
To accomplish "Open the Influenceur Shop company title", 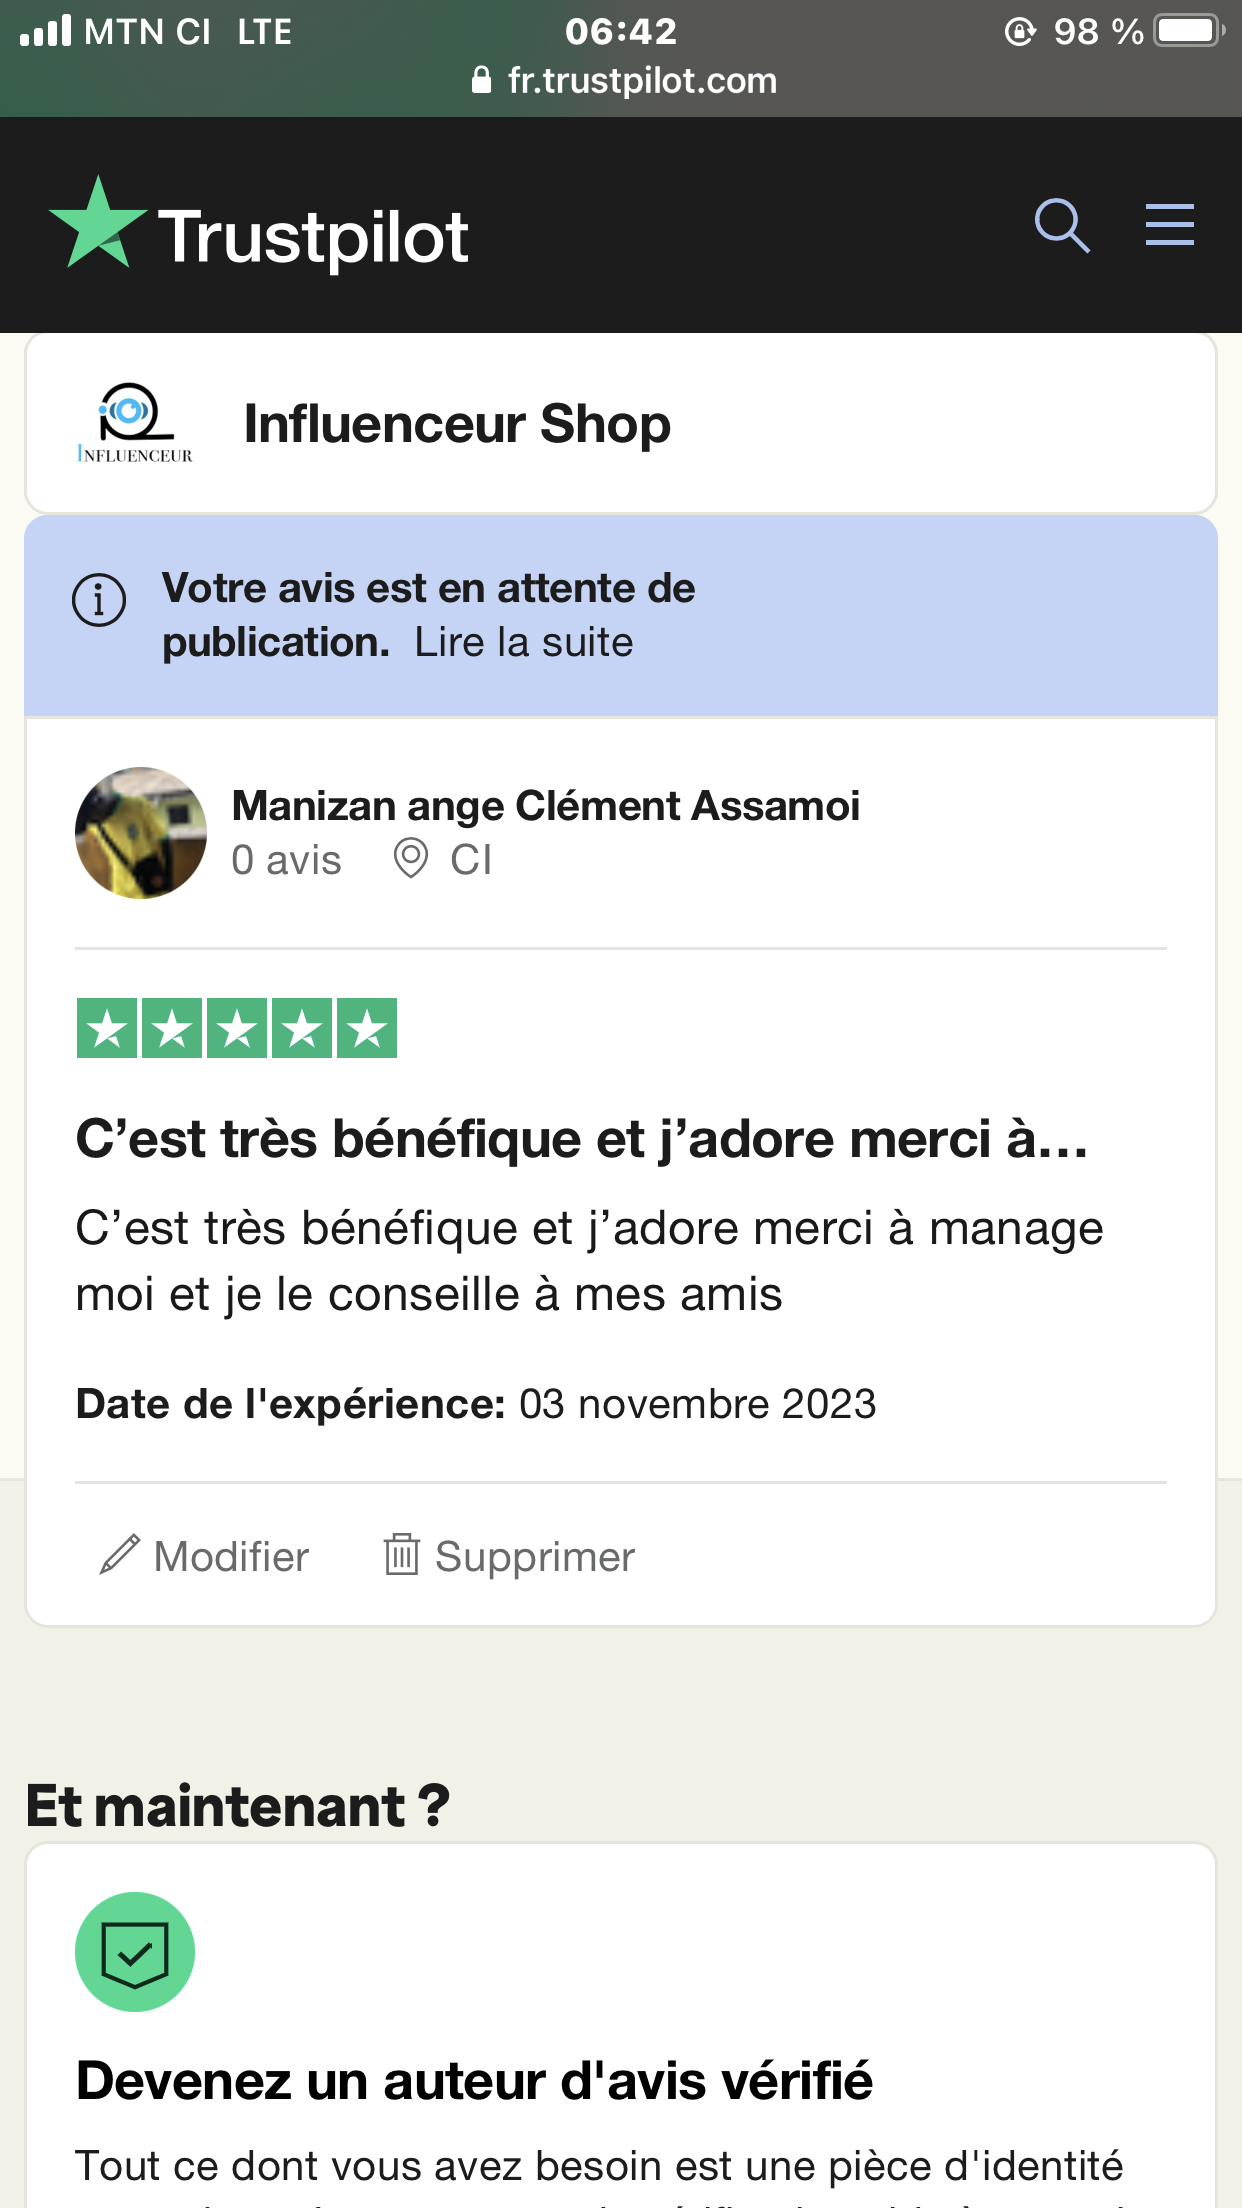I will [457, 424].
